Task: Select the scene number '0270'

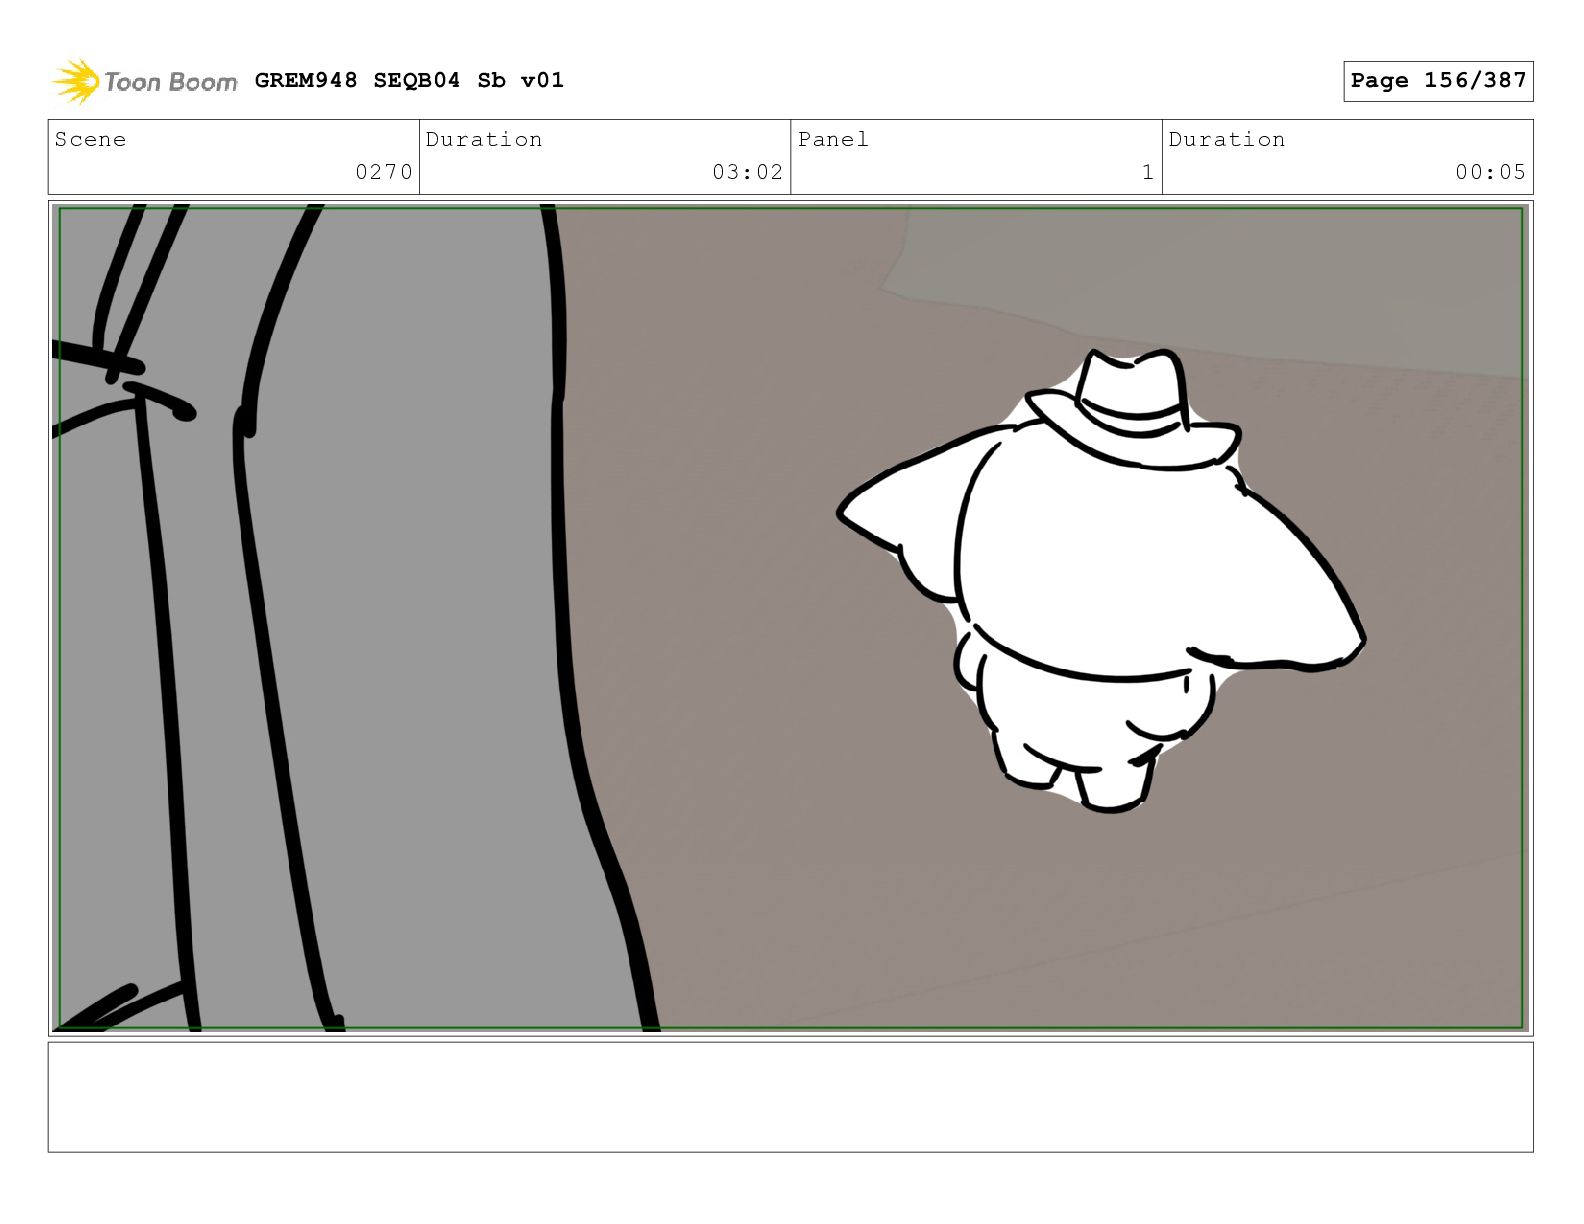Action: [x=384, y=172]
